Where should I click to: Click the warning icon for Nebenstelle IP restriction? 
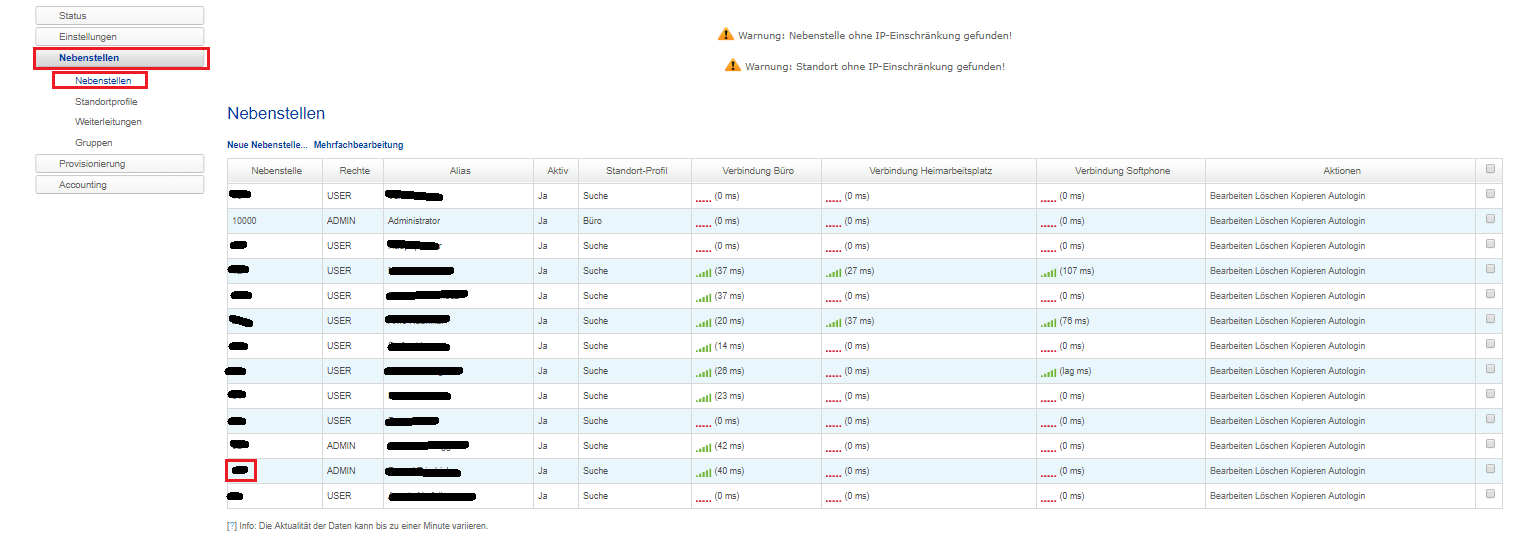point(726,35)
